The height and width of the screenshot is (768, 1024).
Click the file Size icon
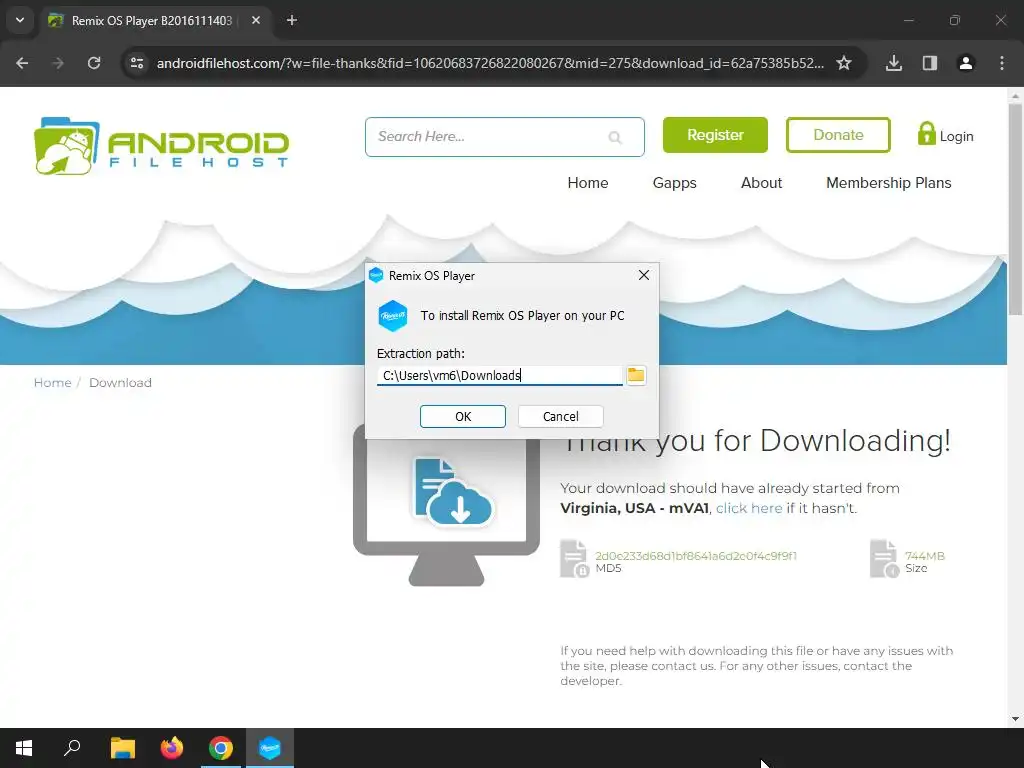point(885,559)
